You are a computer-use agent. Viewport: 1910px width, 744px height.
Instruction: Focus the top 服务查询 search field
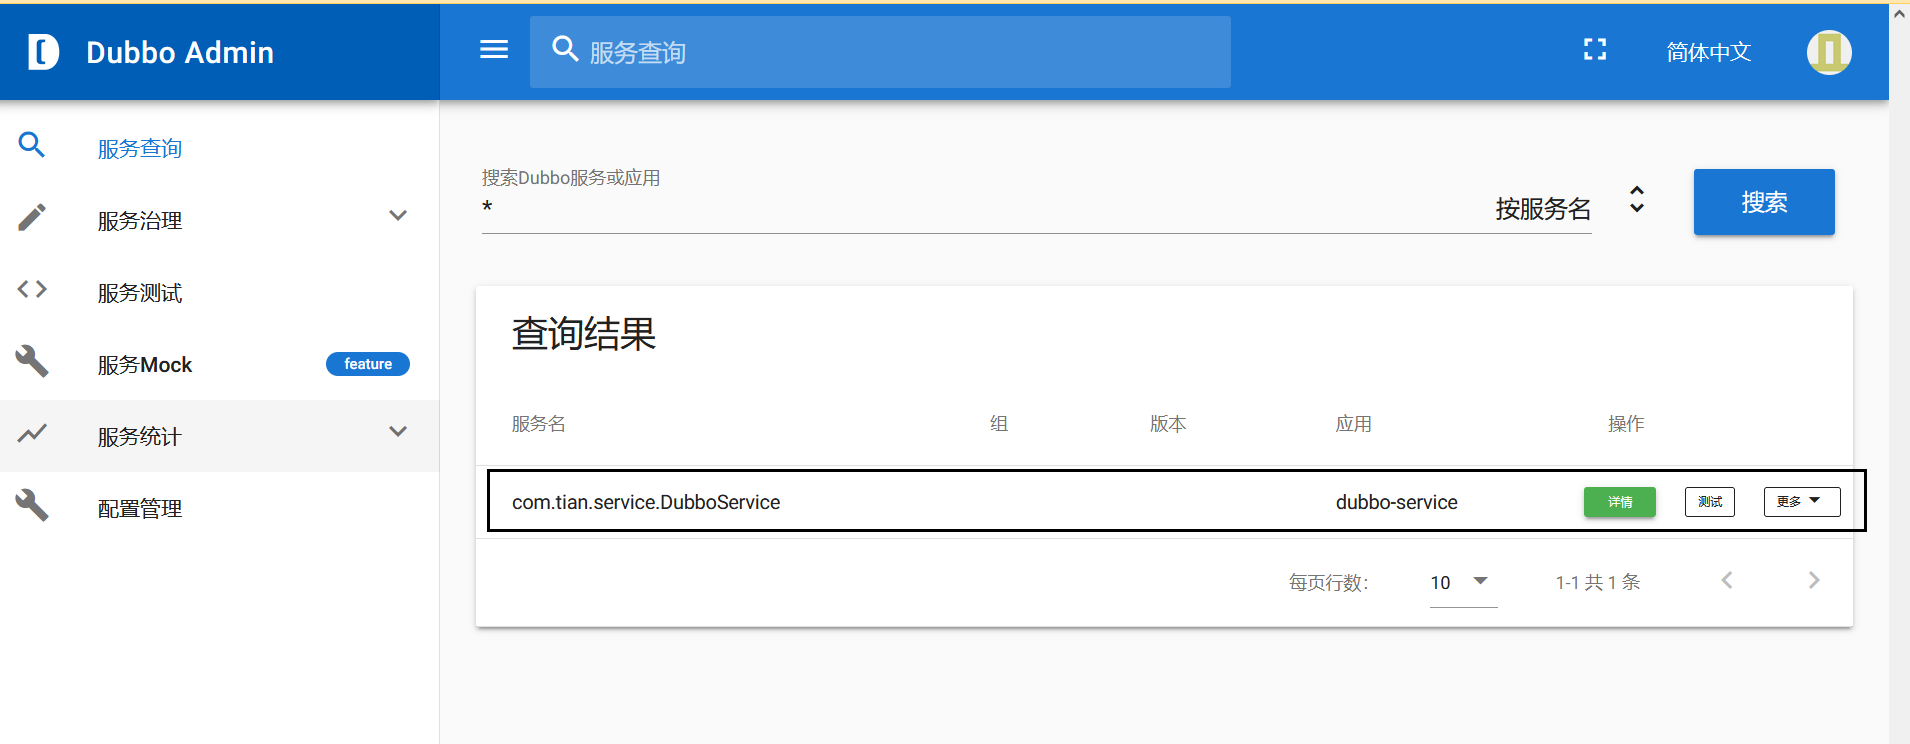880,52
